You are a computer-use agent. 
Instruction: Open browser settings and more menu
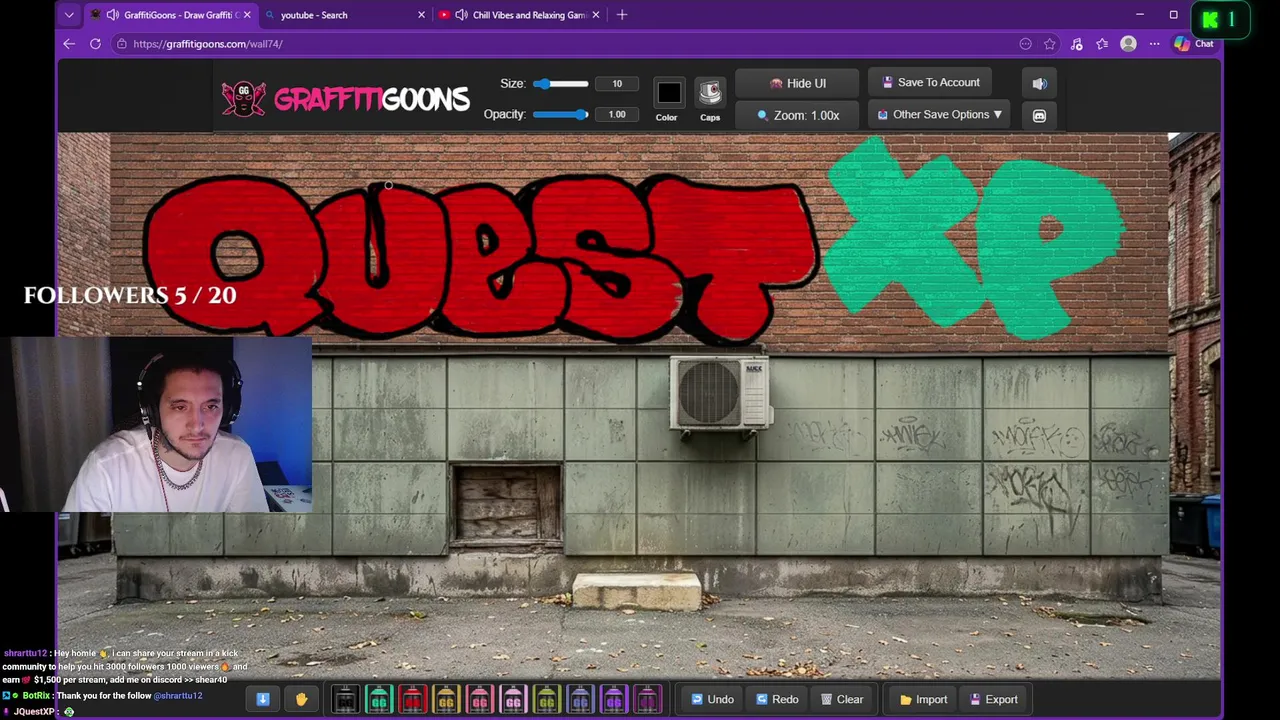(1154, 44)
